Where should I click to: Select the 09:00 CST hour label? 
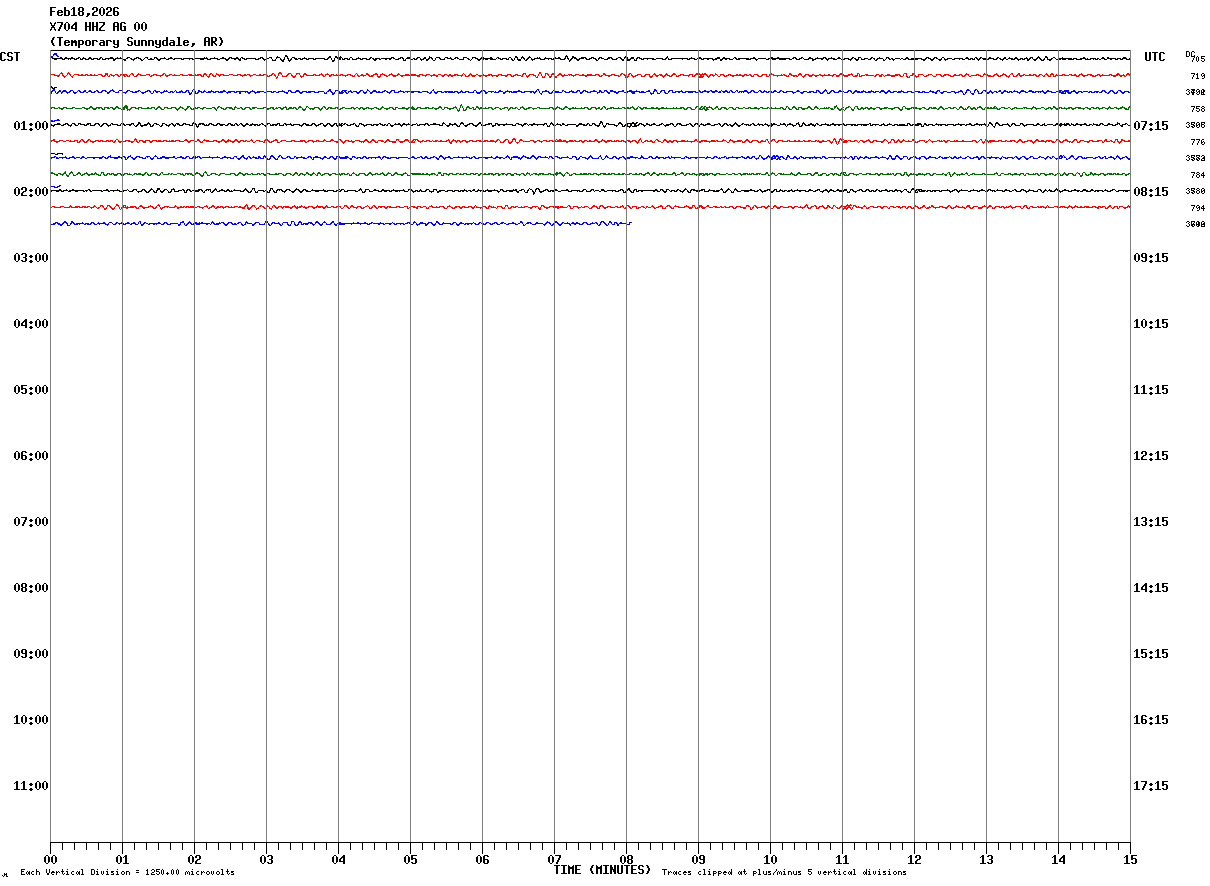31,654
